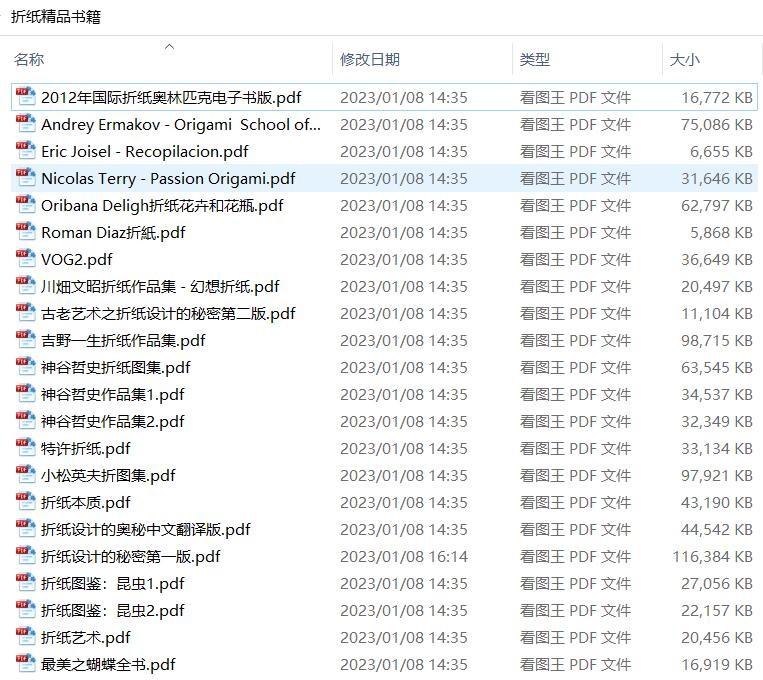763x680 pixels.
Task: Click the 75,086 KB size value
Action: (717, 125)
